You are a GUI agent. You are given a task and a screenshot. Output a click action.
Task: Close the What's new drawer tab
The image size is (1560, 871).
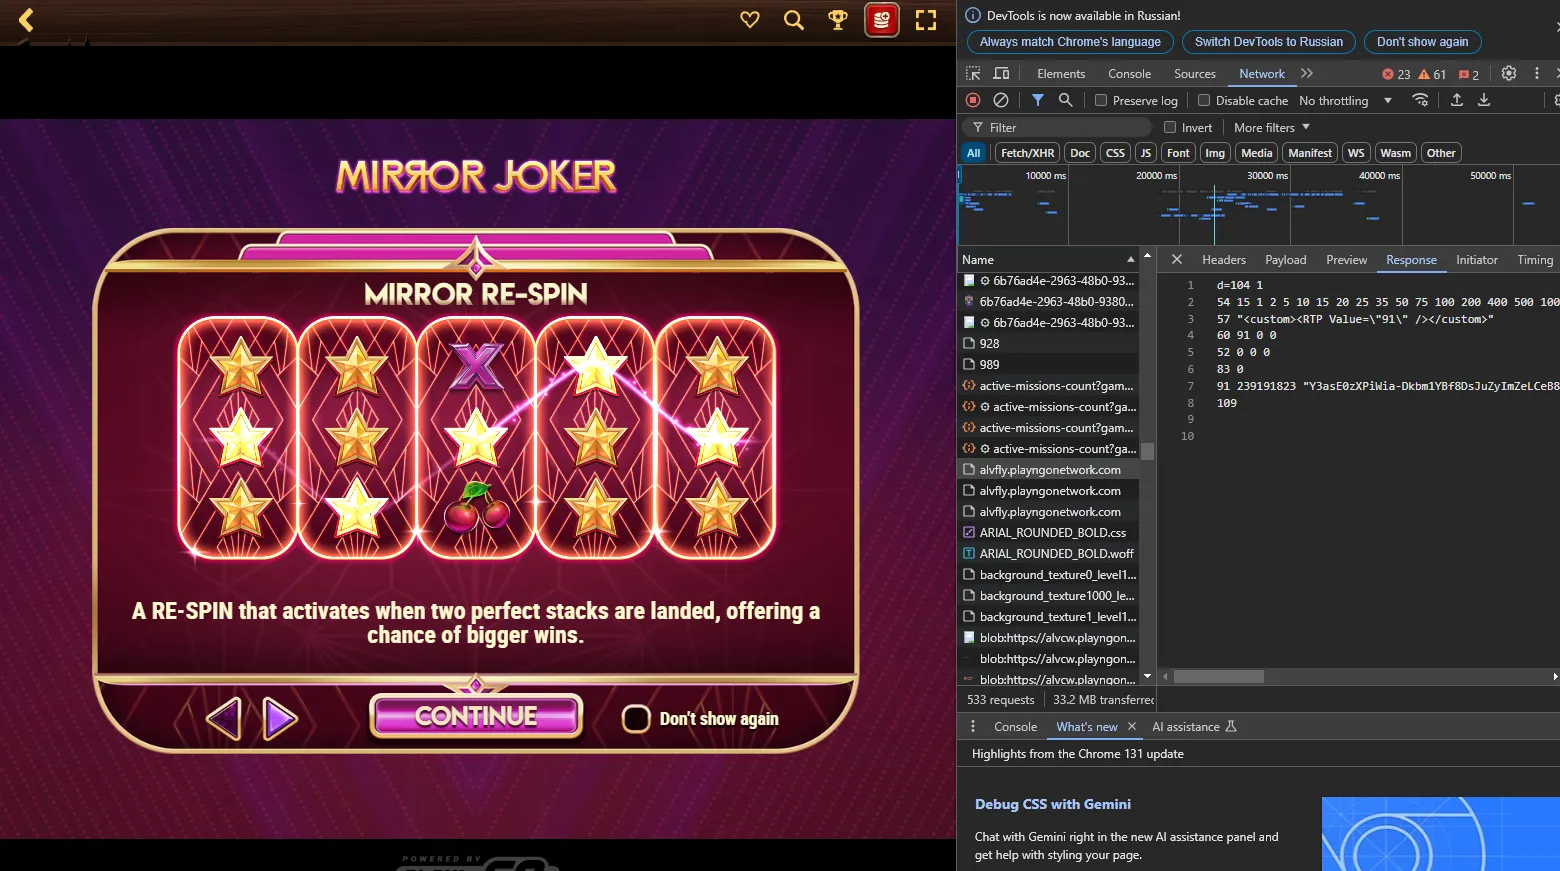[x=1132, y=727]
